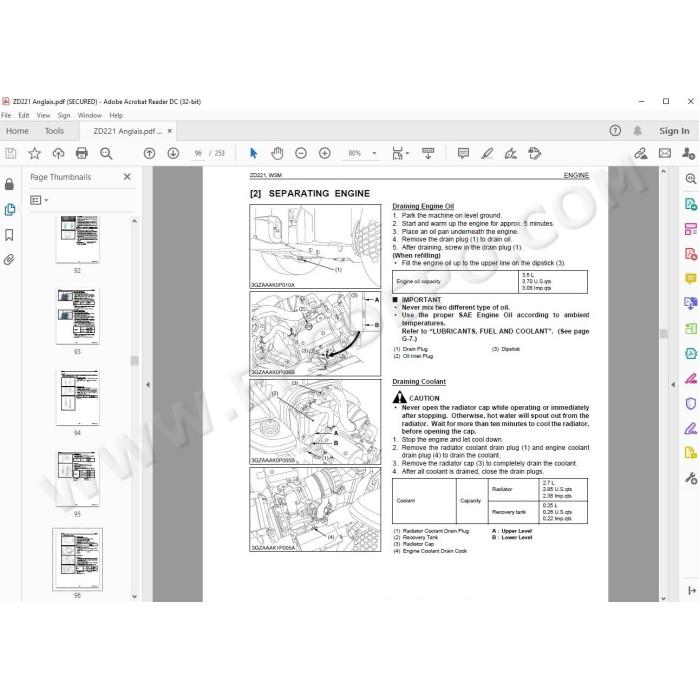Image resolution: width=700 pixels, height=700 pixels.
Task: Open the Add comment tool
Action: [x=463, y=154]
